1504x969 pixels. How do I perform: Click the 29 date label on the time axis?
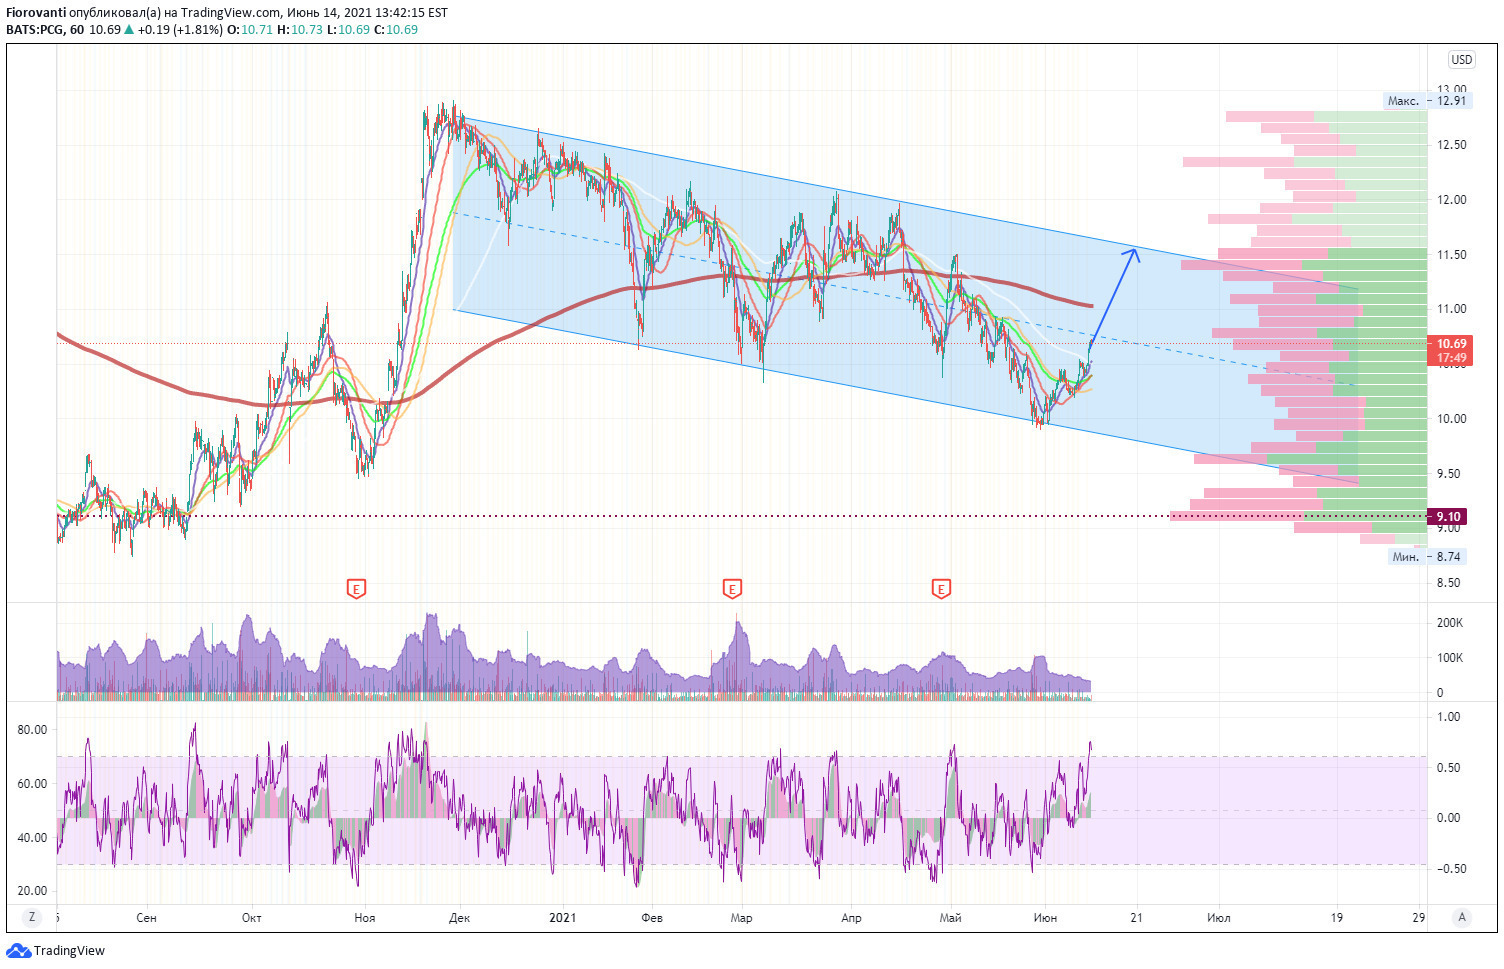point(1419,918)
